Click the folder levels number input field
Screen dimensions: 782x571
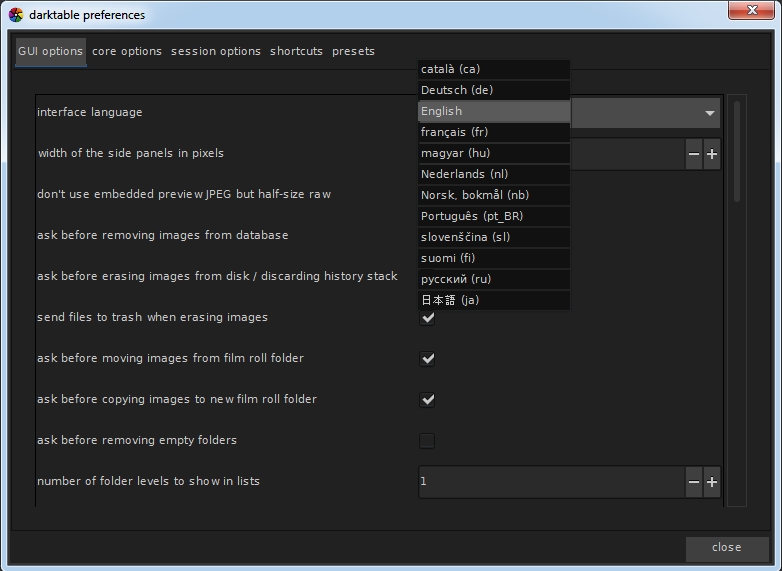(x=550, y=482)
